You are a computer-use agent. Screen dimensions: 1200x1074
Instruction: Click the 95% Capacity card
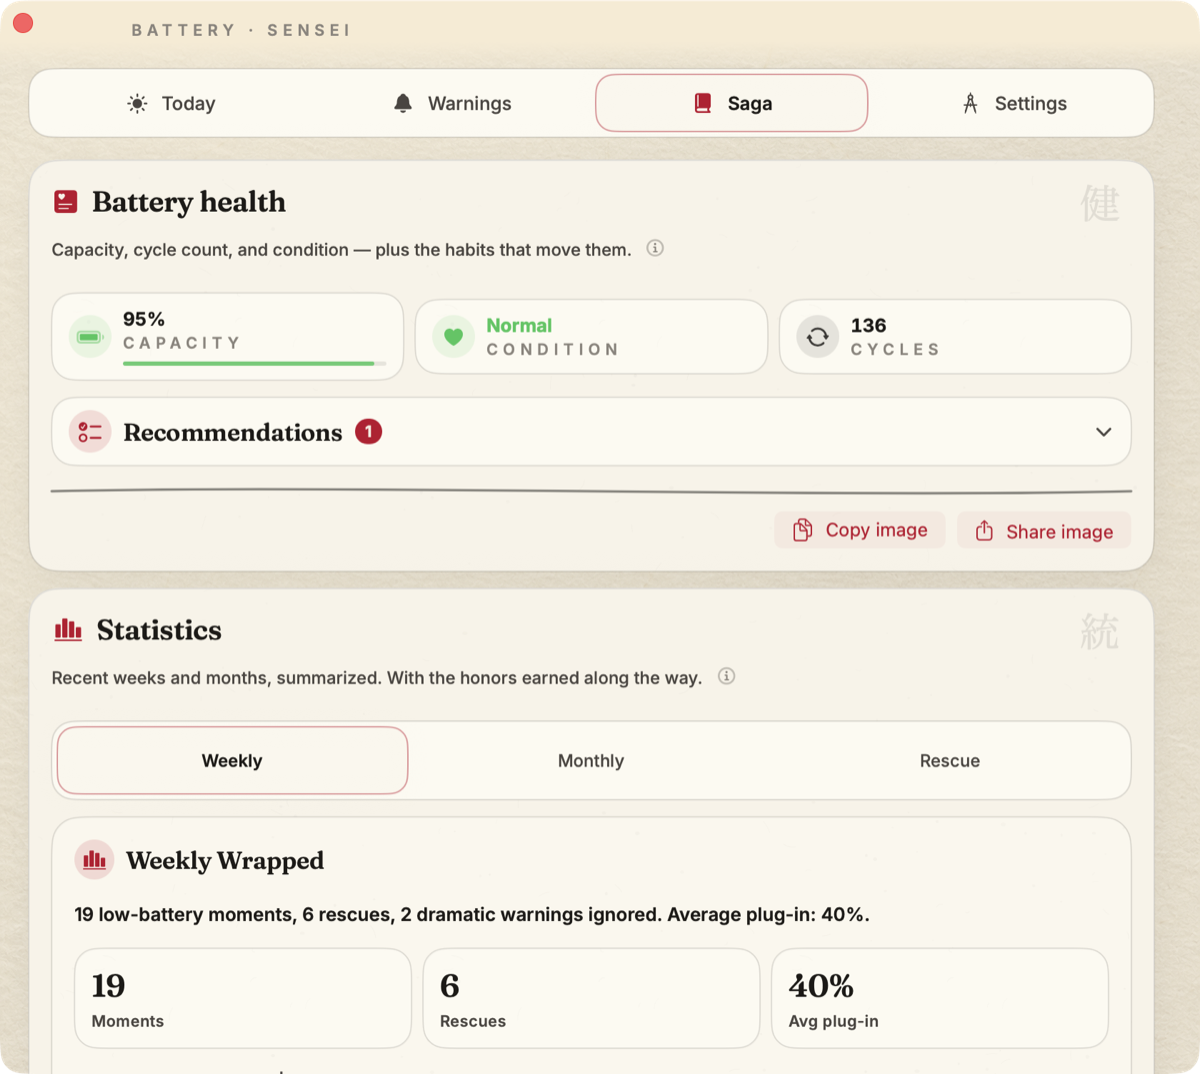point(227,336)
